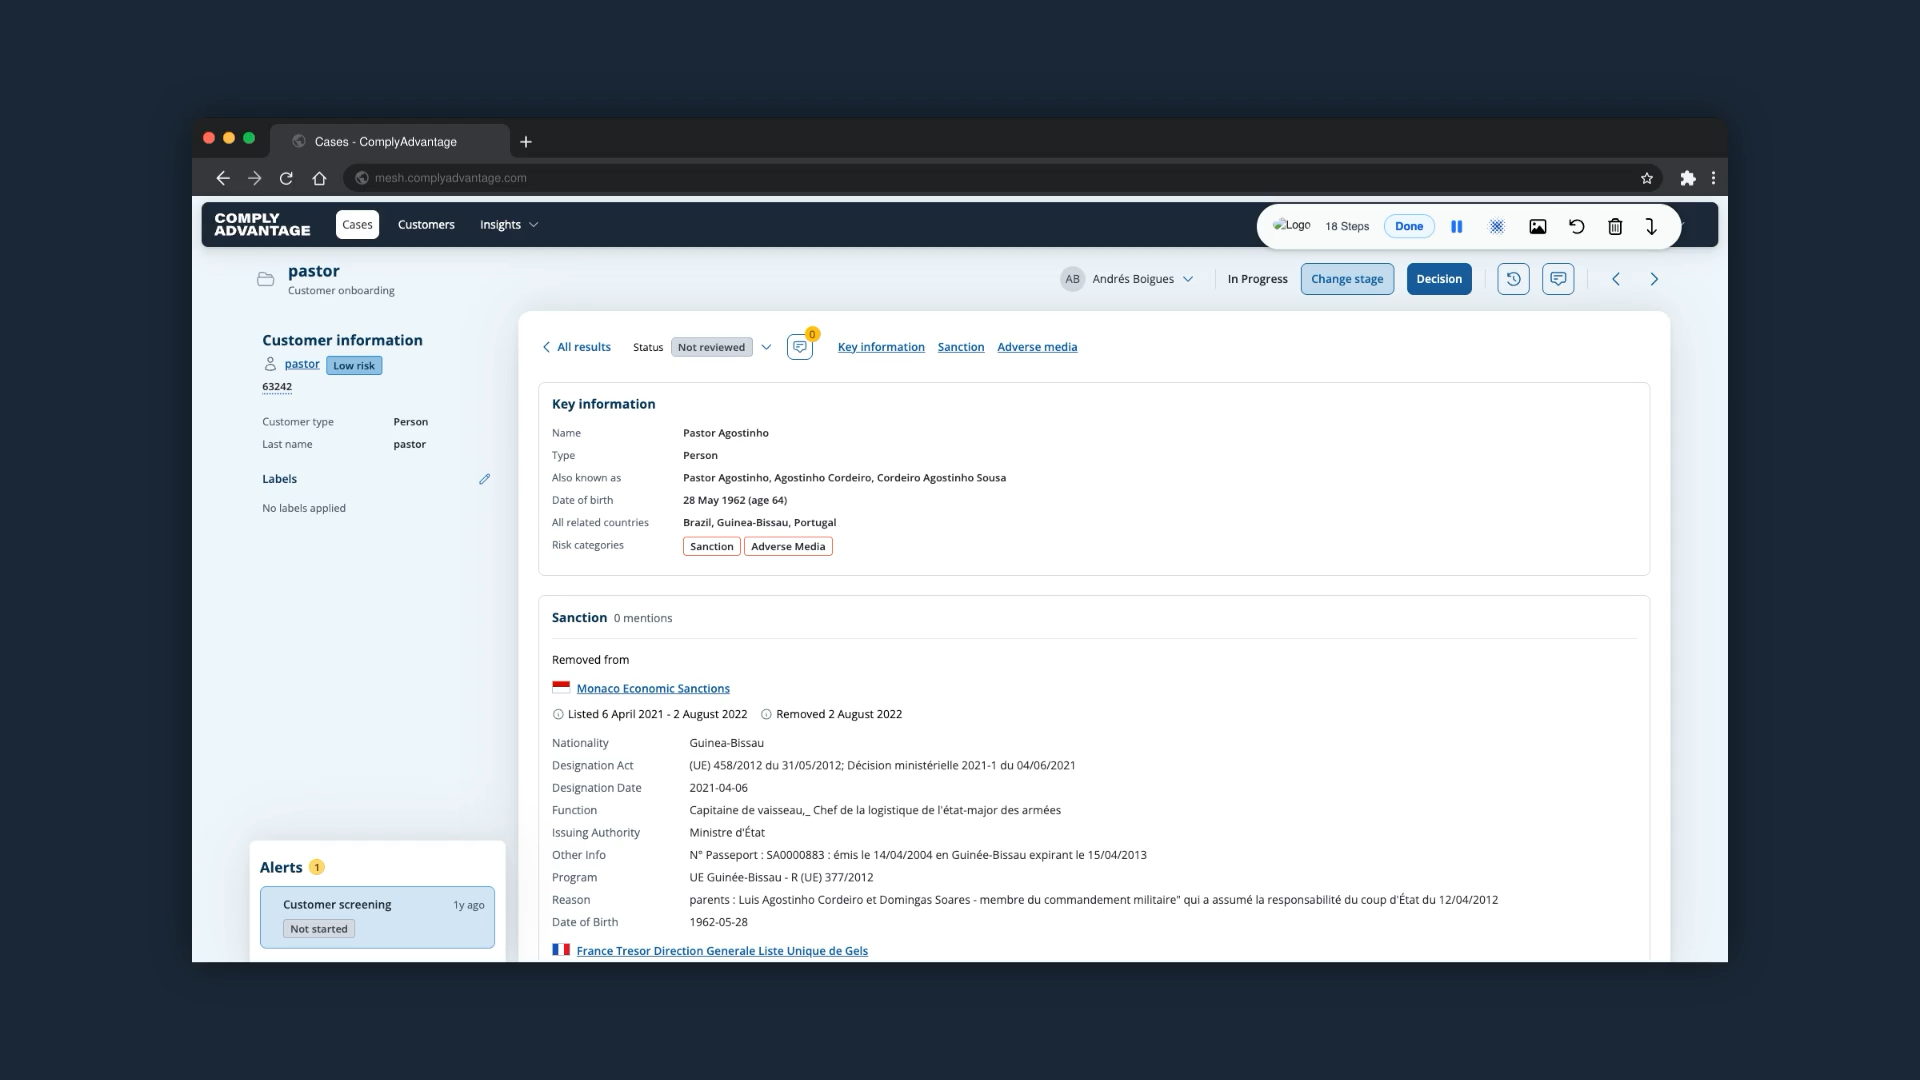Click the Listed 6 April 2021 date info
This screenshot has height=1080, width=1920.
(x=650, y=715)
